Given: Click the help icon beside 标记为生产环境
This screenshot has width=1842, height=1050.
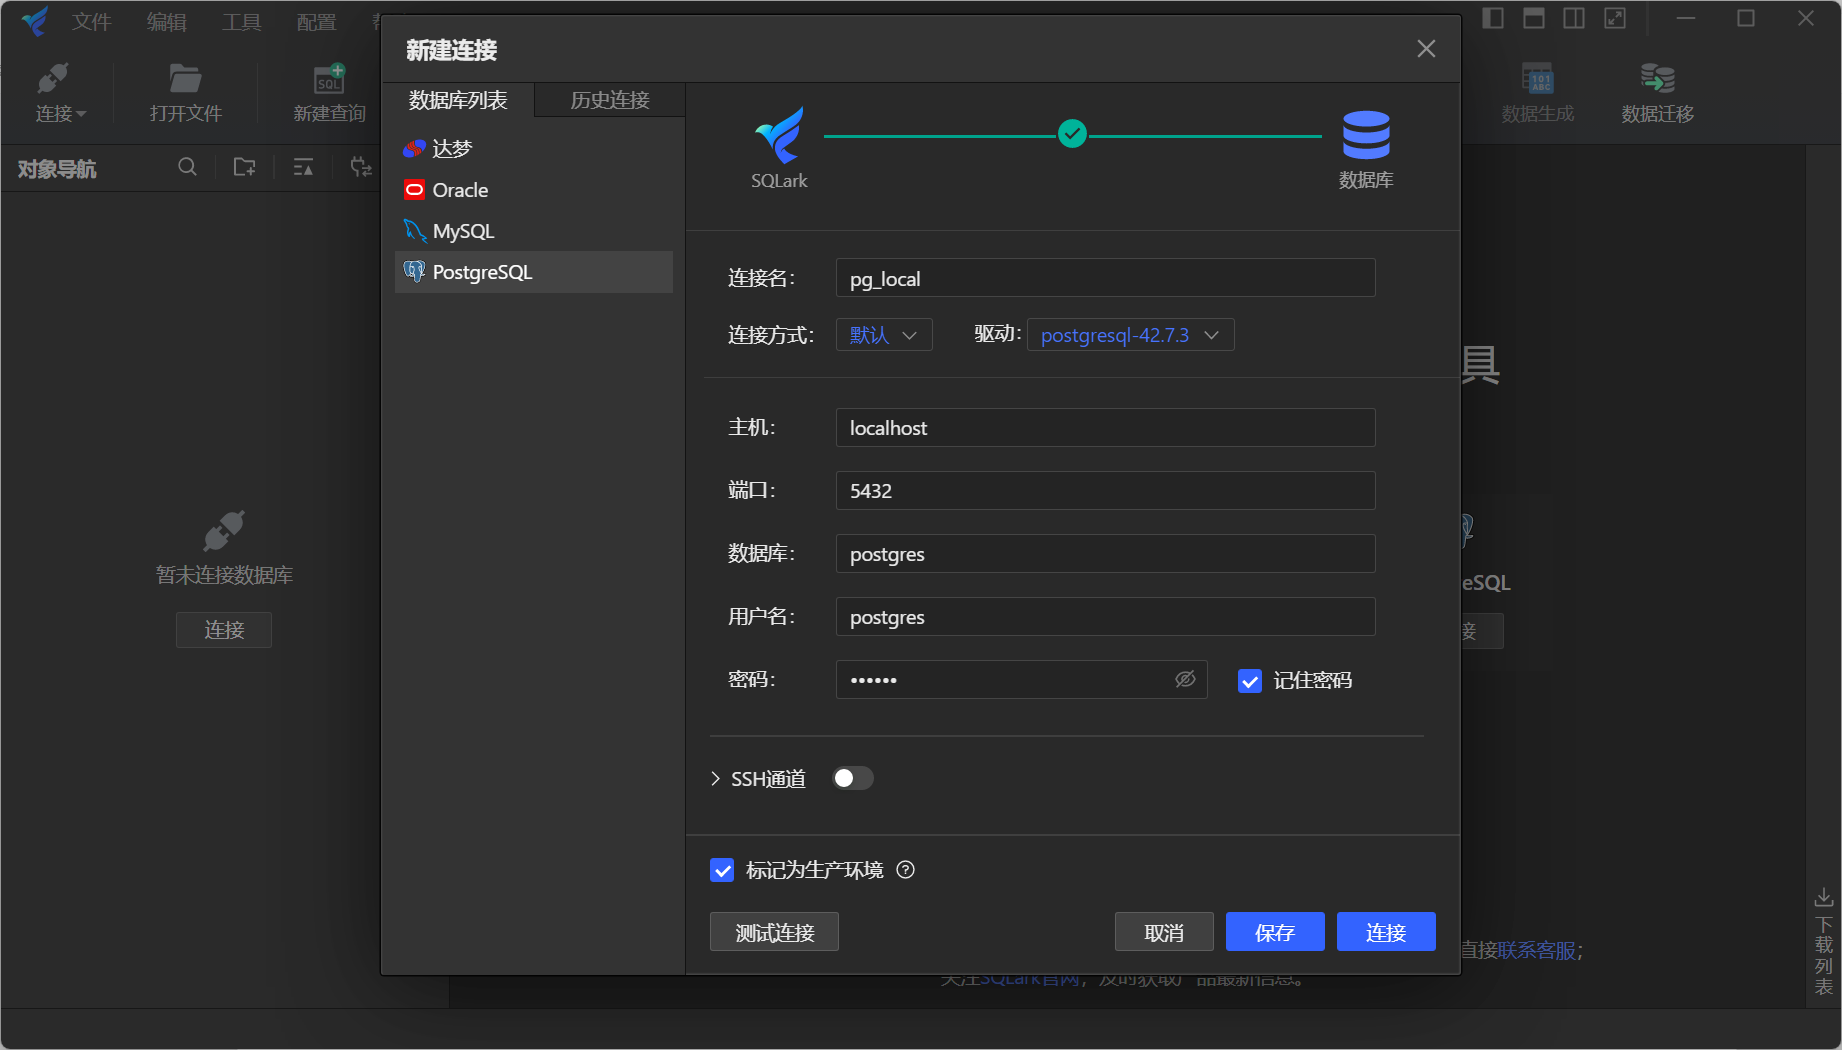Looking at the screenshot, I should [905, 870].
